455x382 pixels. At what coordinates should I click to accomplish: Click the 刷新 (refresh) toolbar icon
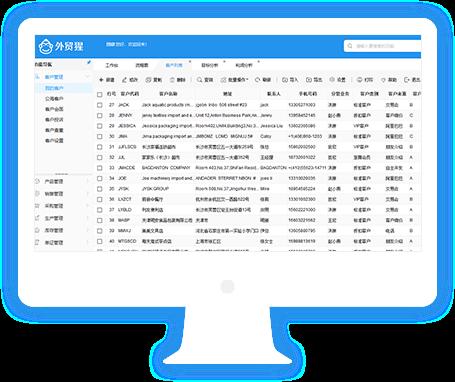coord(257,80)
